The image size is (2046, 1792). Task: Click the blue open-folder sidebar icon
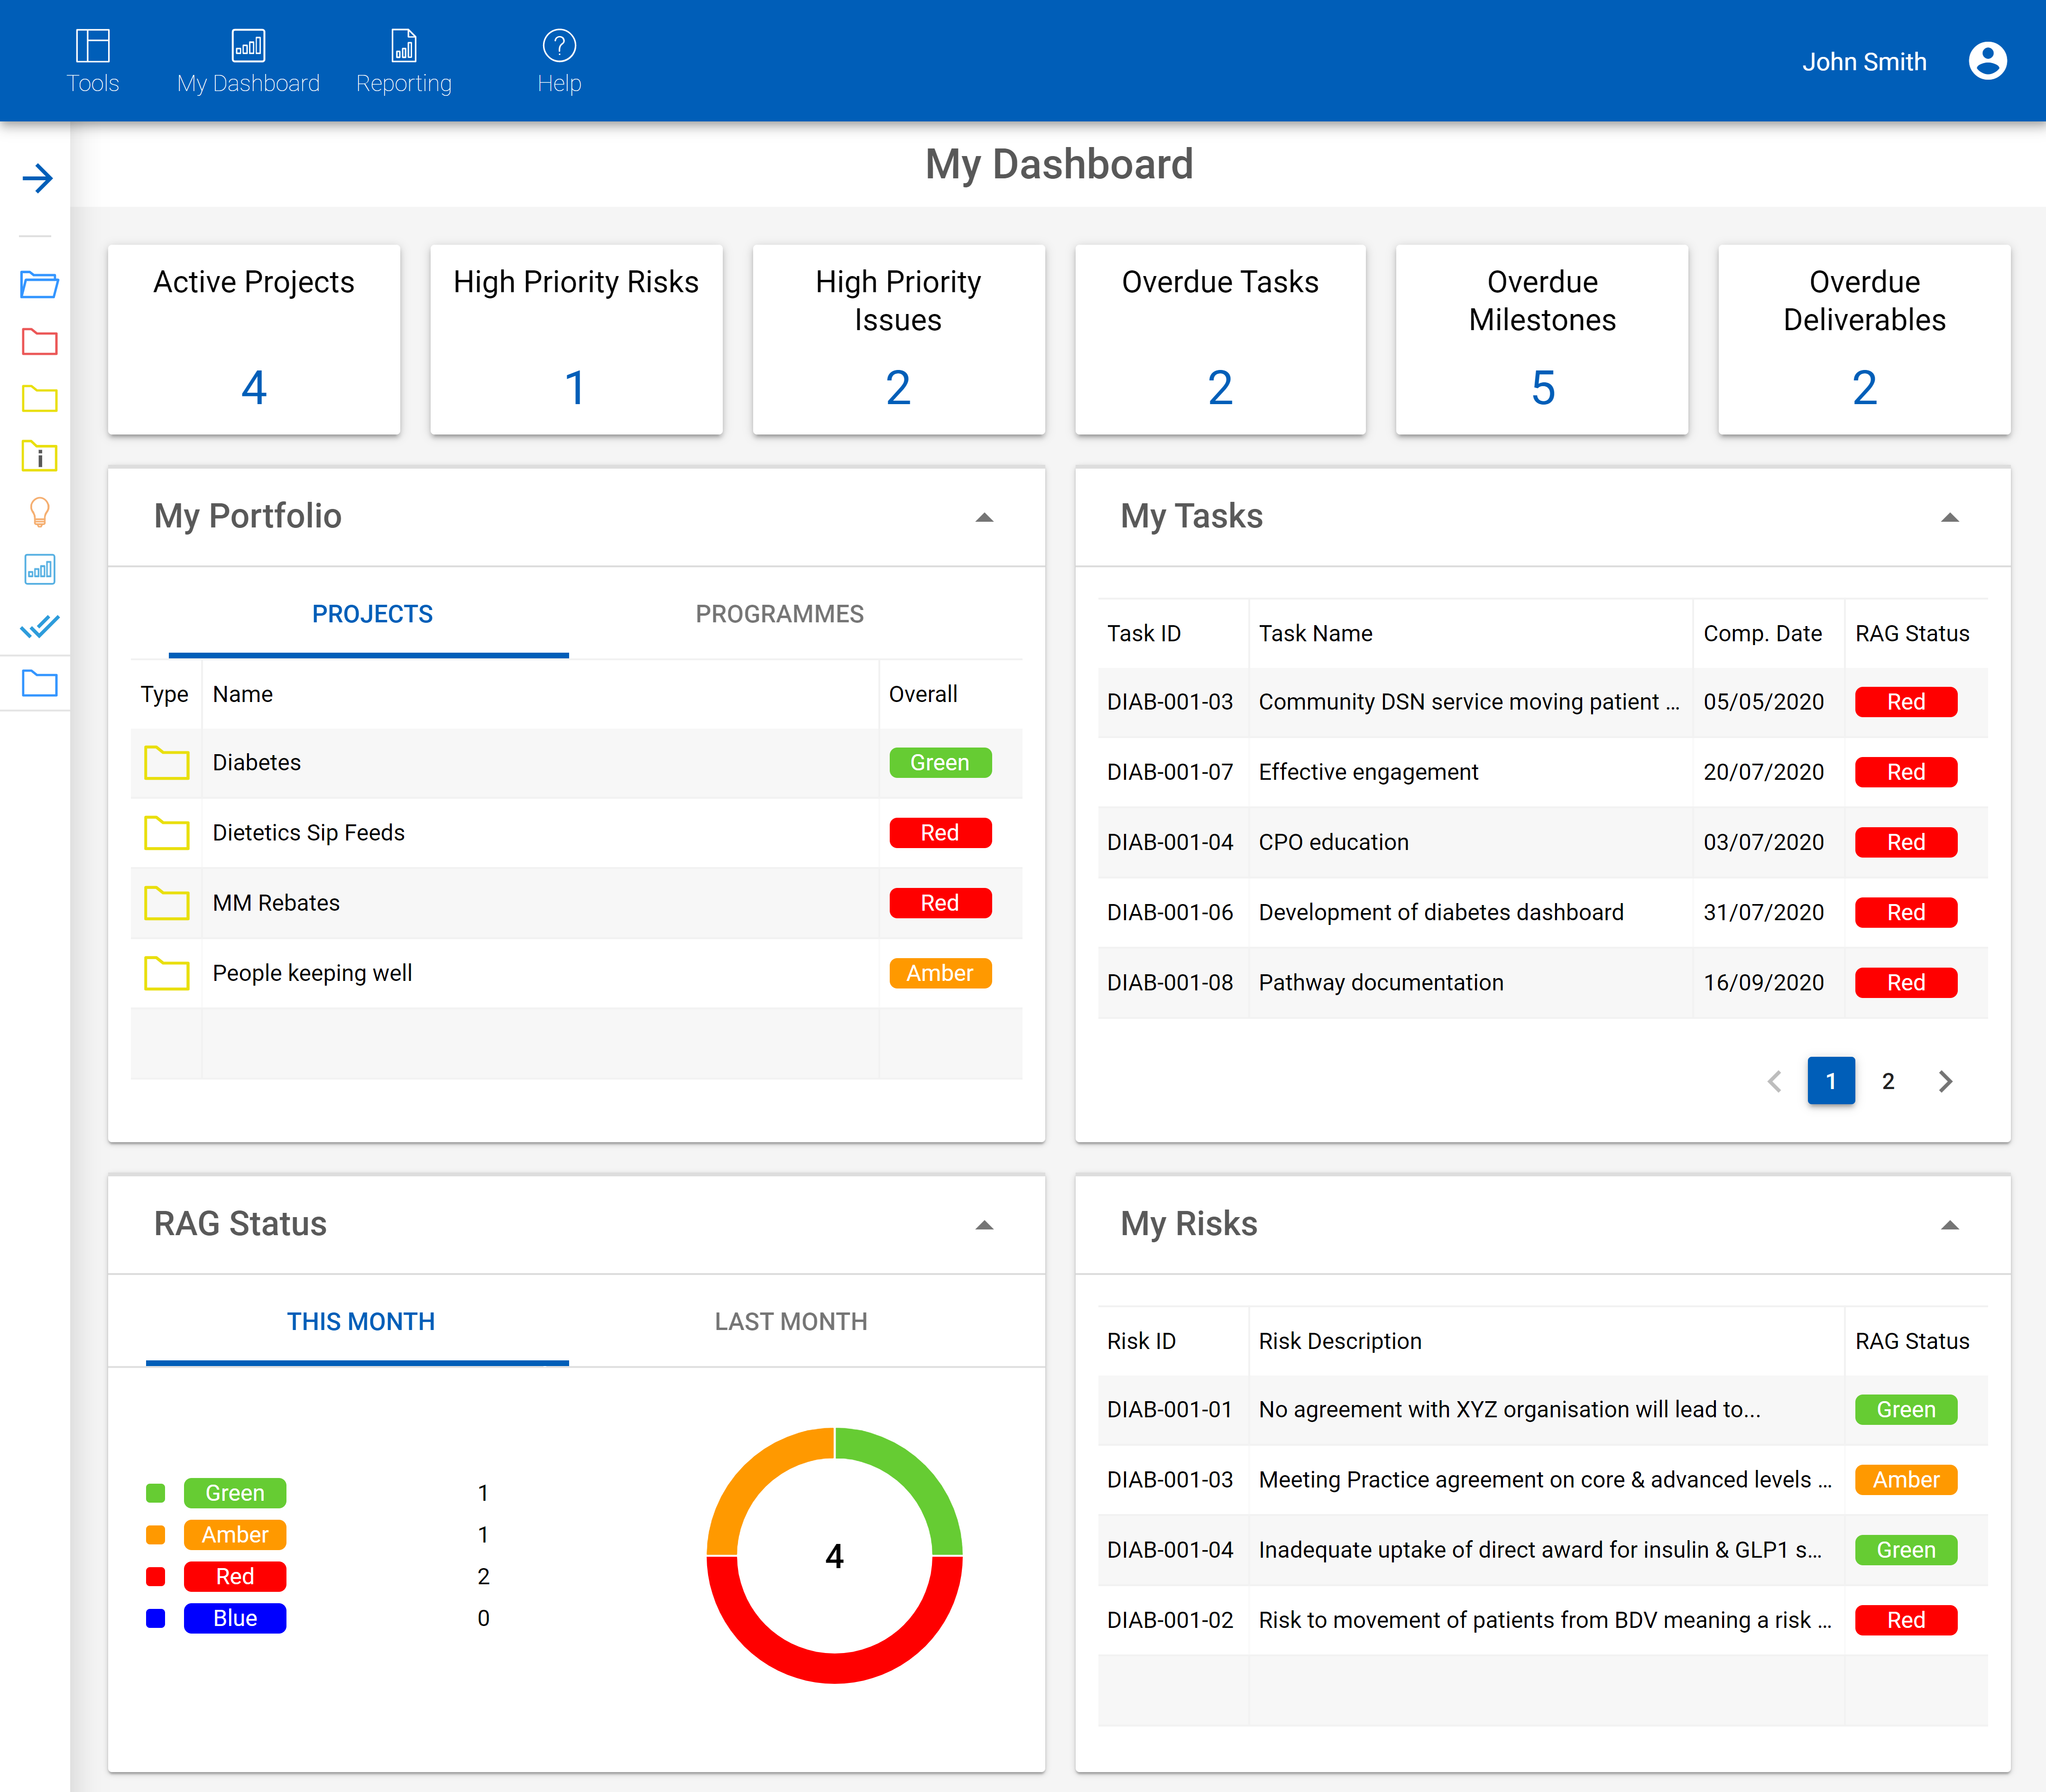tap(39, 284)
